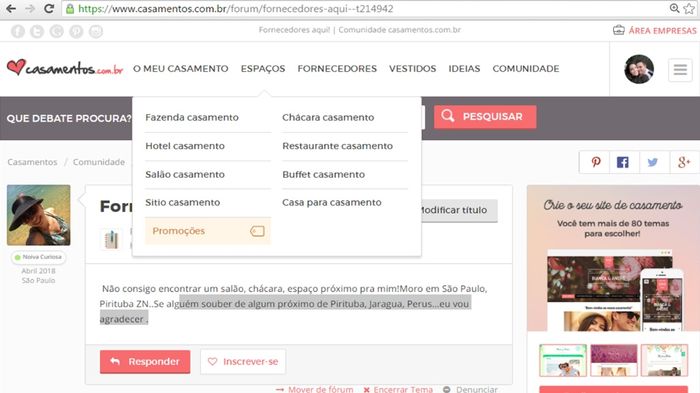Open the user profile avatar
This screenshot has height=393, width=700.
click(x=639, y=69)
